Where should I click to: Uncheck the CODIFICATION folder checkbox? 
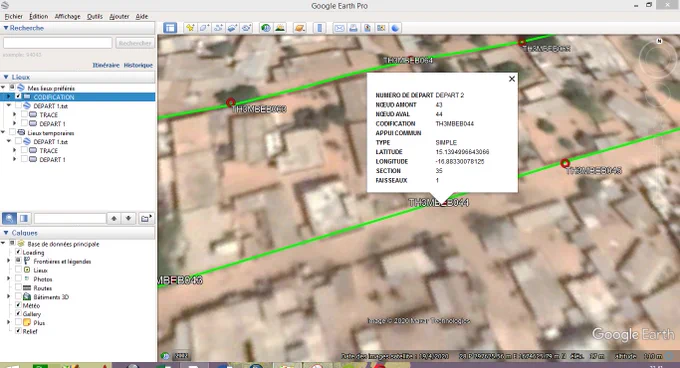(x=18, y=97)
